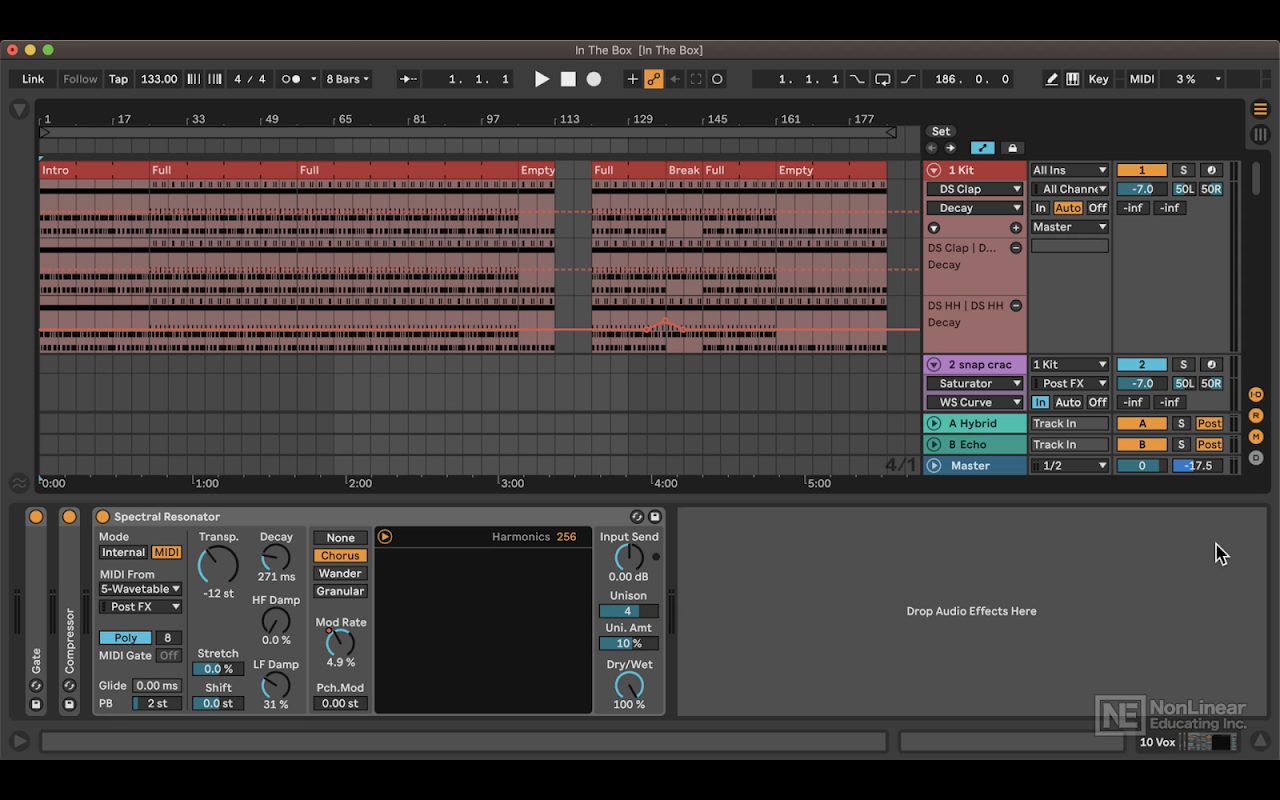Click the Follow Playback arrow next to position
Image resolution: width=1280 pixels, height=800 pixels.
coord(408,79)
